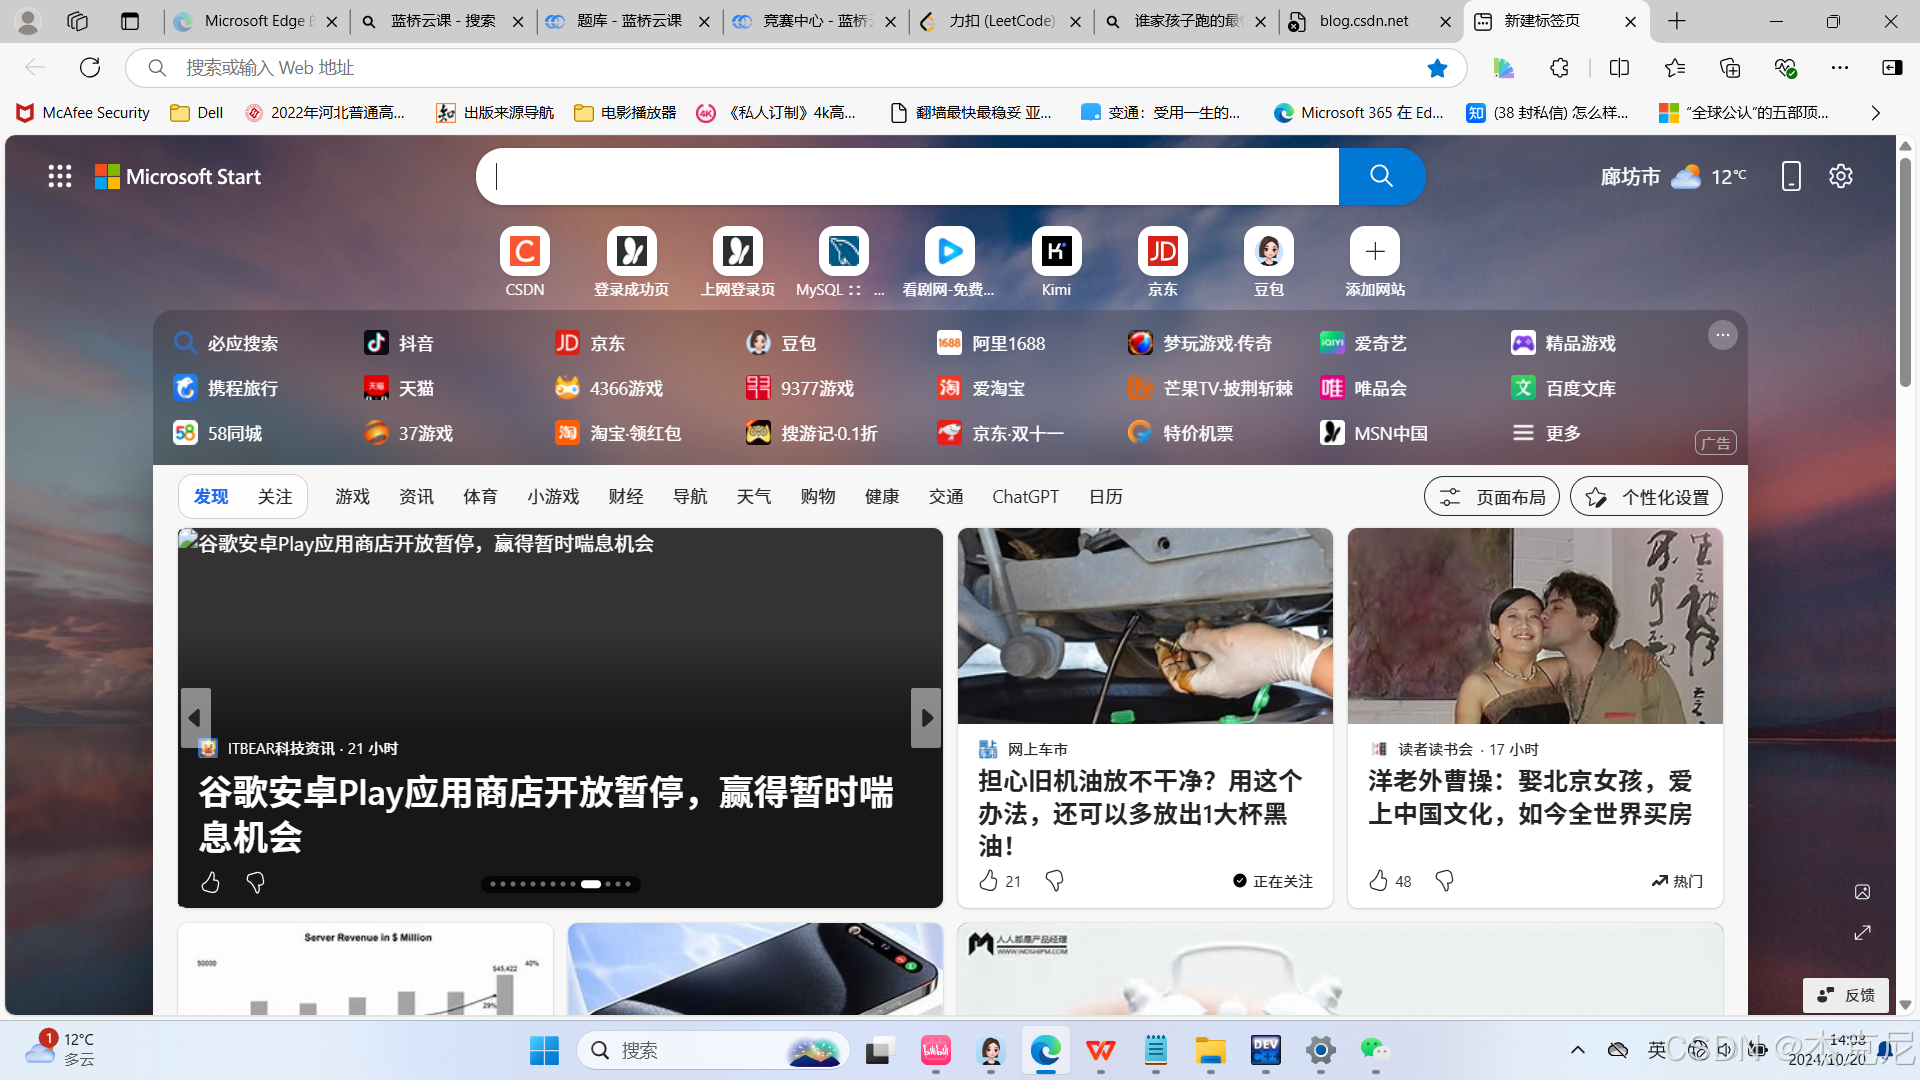Screen dimensions: 1920x1080
Task: Open the CSDN quick link tile
Action: (524, 252)
